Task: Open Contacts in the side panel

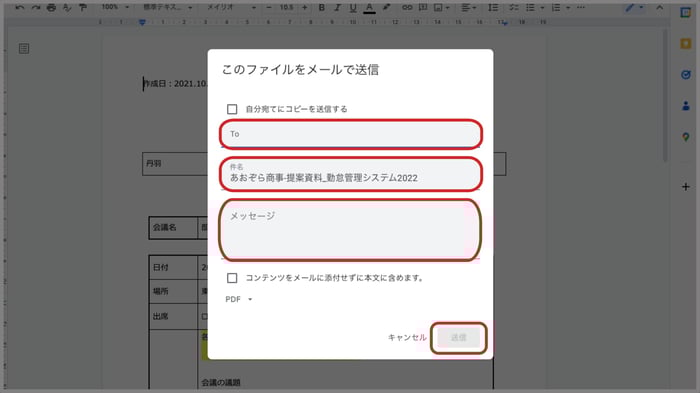Action: (686, 106)
